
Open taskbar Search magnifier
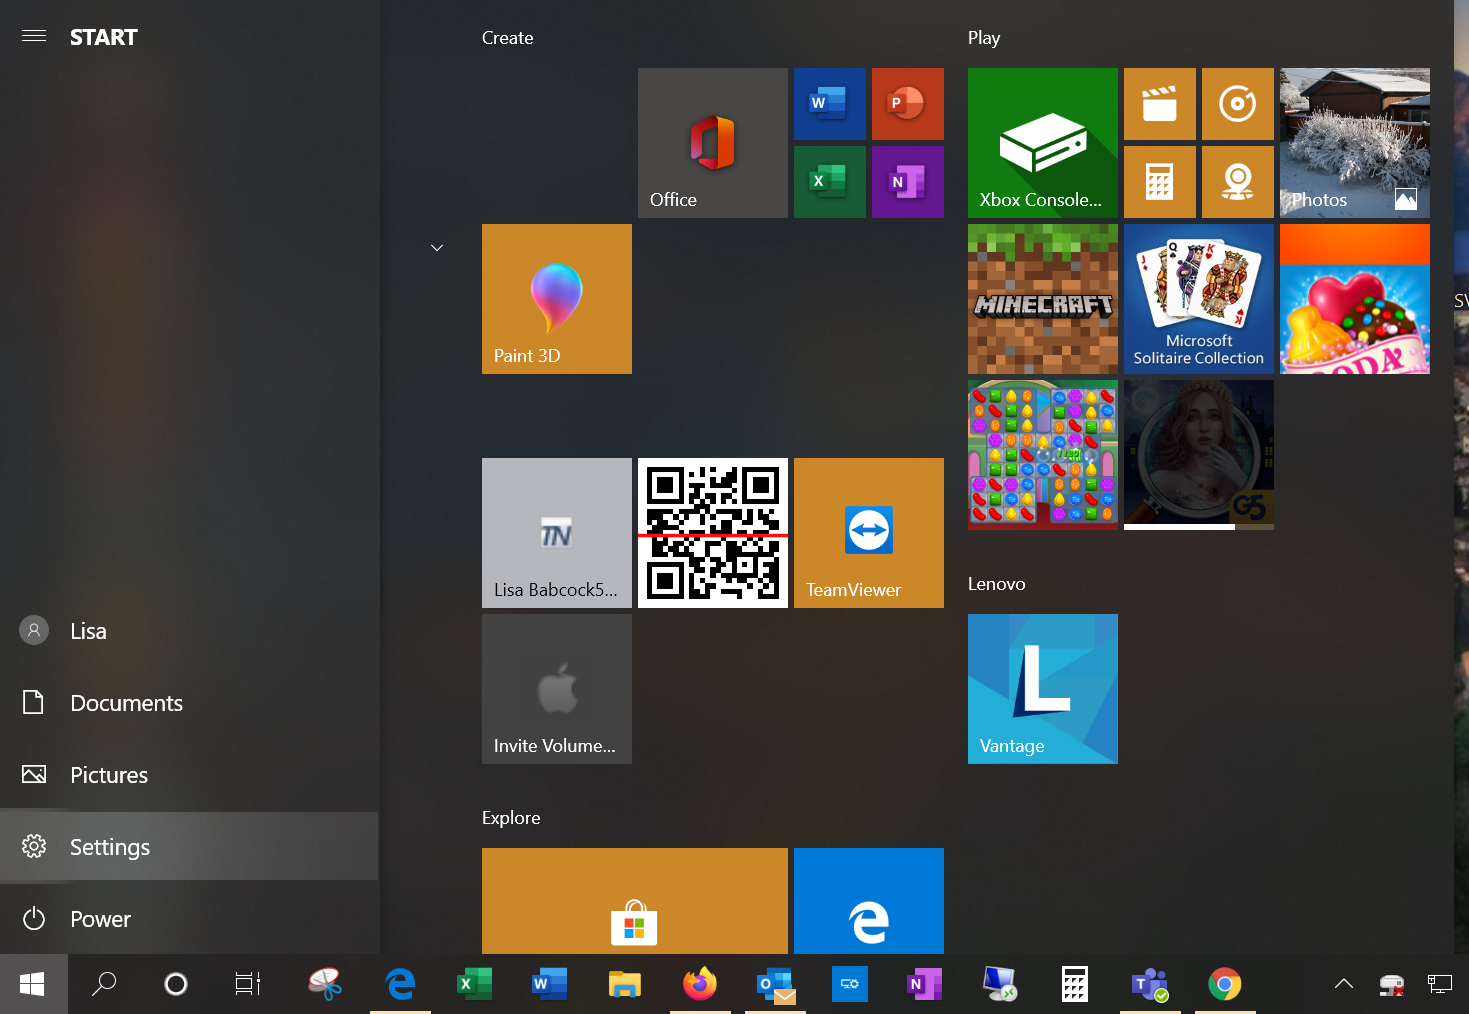pos(104,984)
